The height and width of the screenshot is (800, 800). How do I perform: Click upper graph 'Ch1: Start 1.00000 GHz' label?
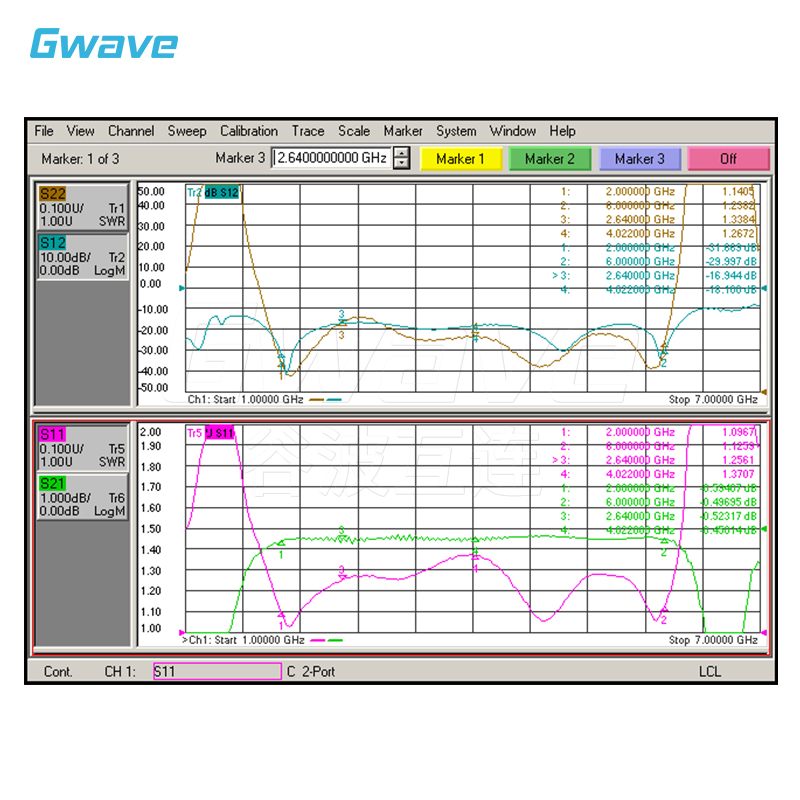[x=245, y=399]
